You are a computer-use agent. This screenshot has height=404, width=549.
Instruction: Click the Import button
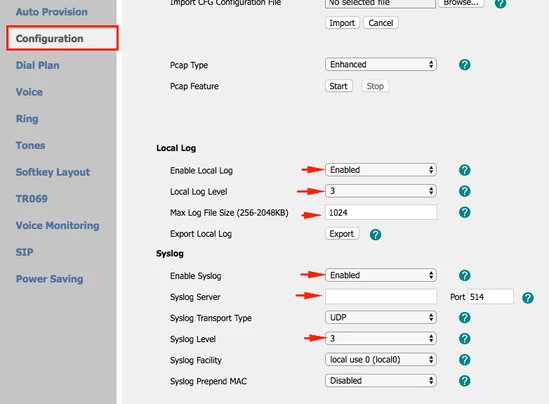[342, 23]
